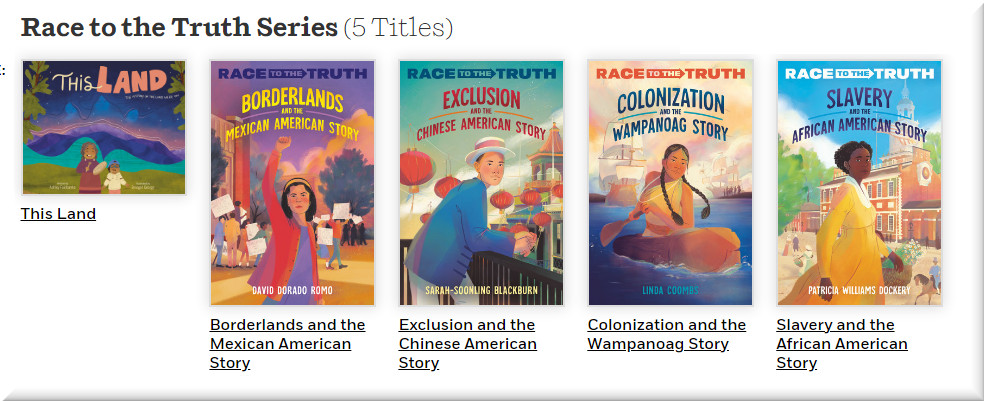Select the Exclusion and Chinese American cover

click(481, 183)
